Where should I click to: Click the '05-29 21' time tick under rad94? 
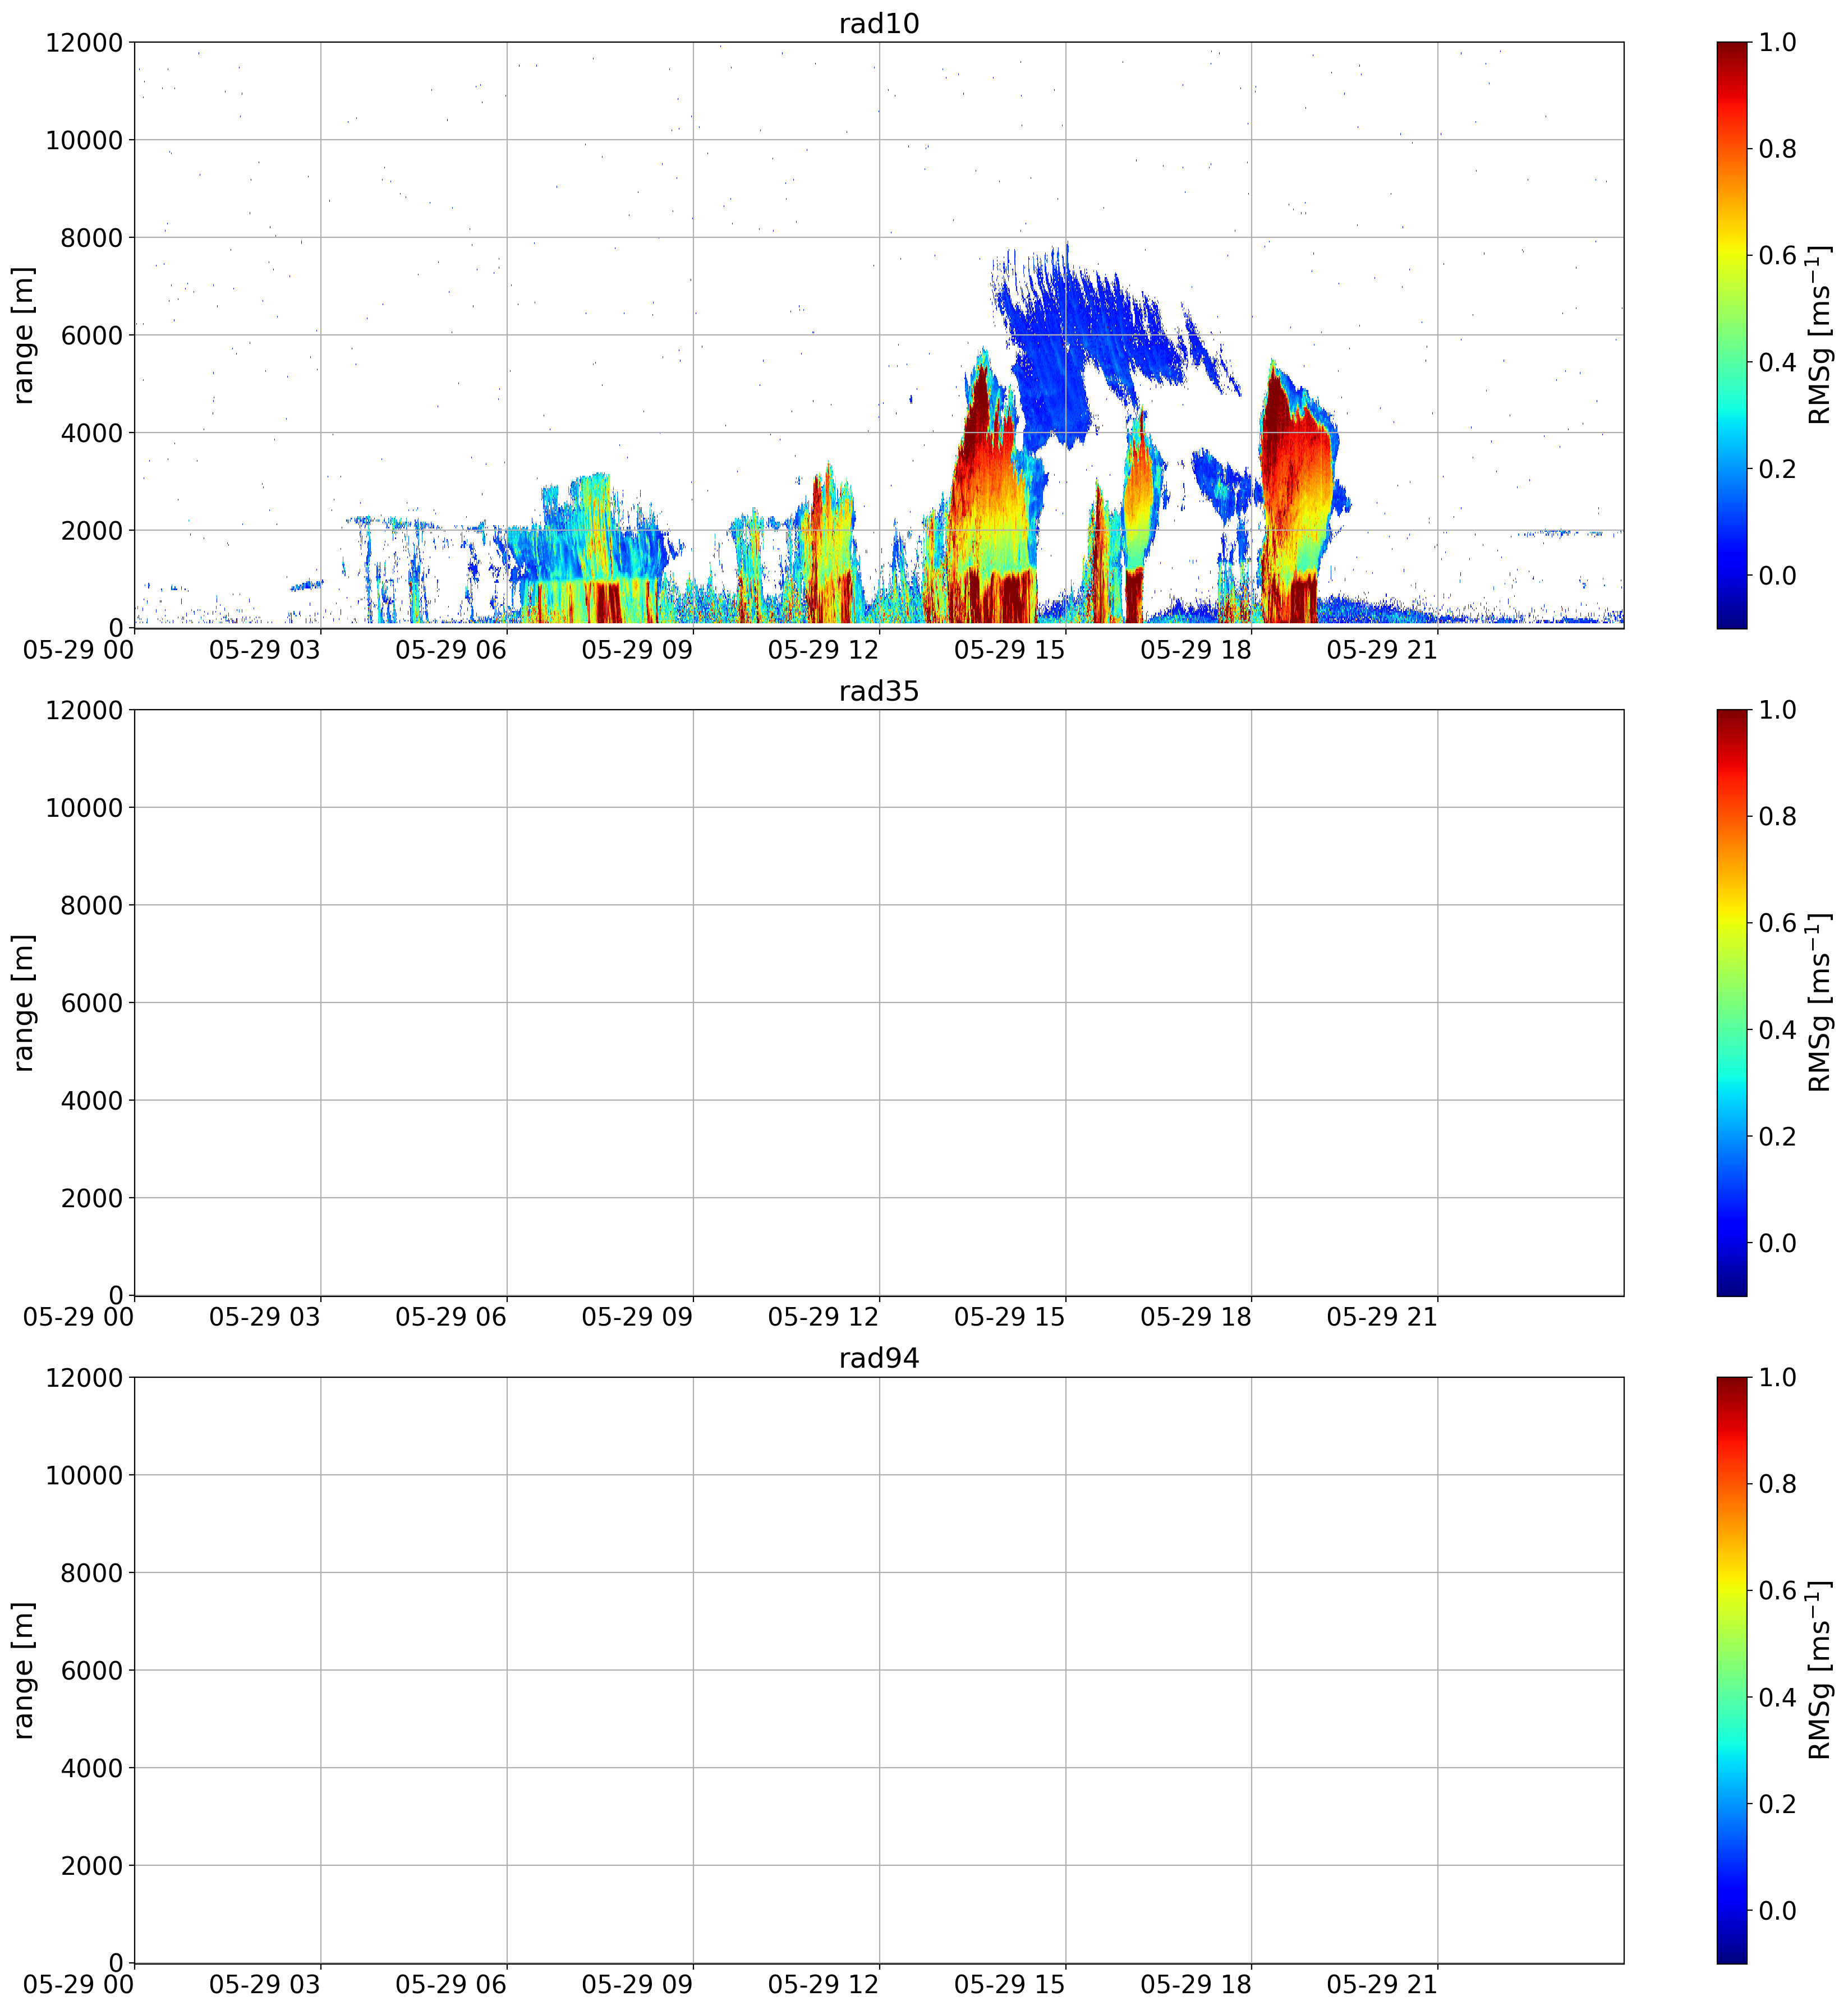tap(1382, 1985)
